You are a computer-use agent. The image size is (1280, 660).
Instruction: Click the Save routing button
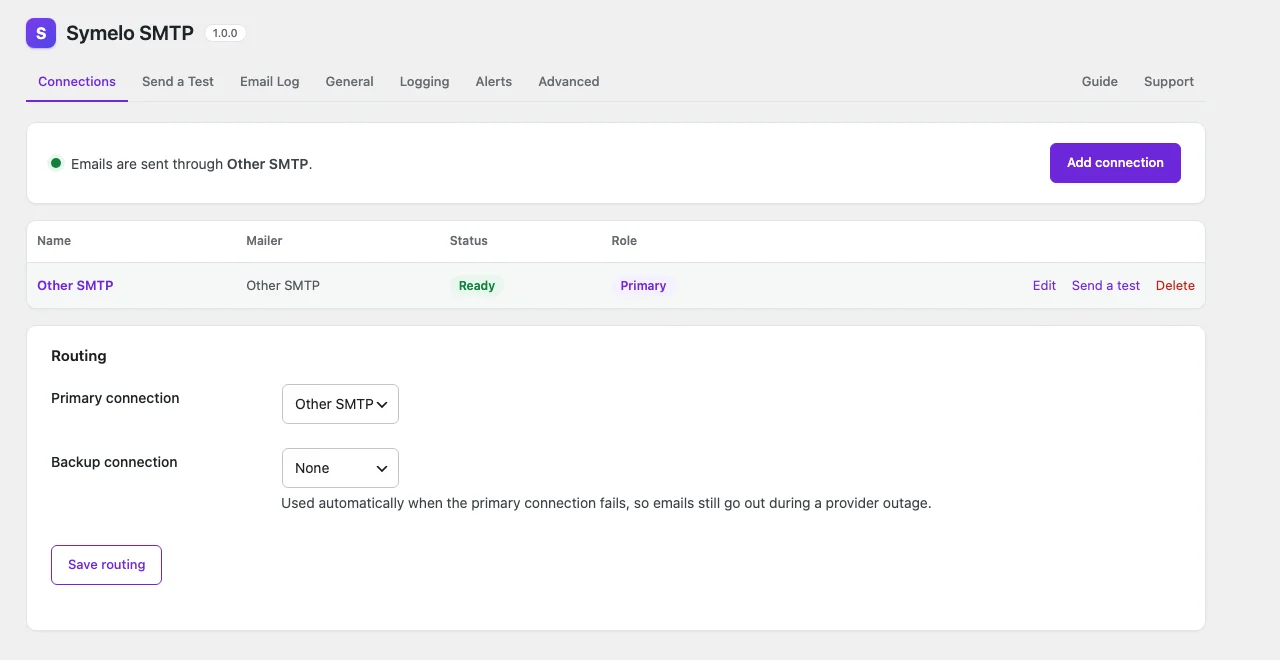pyautogui.click(x=106, y=565)
